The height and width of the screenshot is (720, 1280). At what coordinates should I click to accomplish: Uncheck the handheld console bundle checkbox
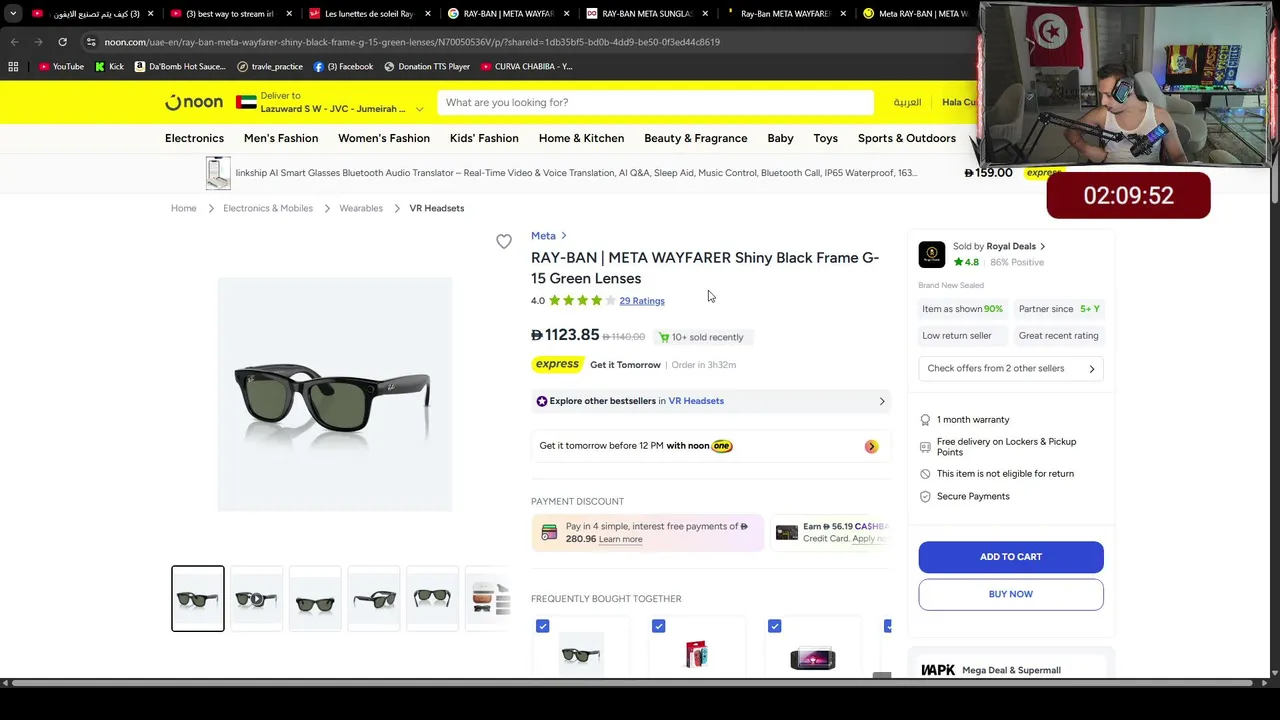coord(774,626)
